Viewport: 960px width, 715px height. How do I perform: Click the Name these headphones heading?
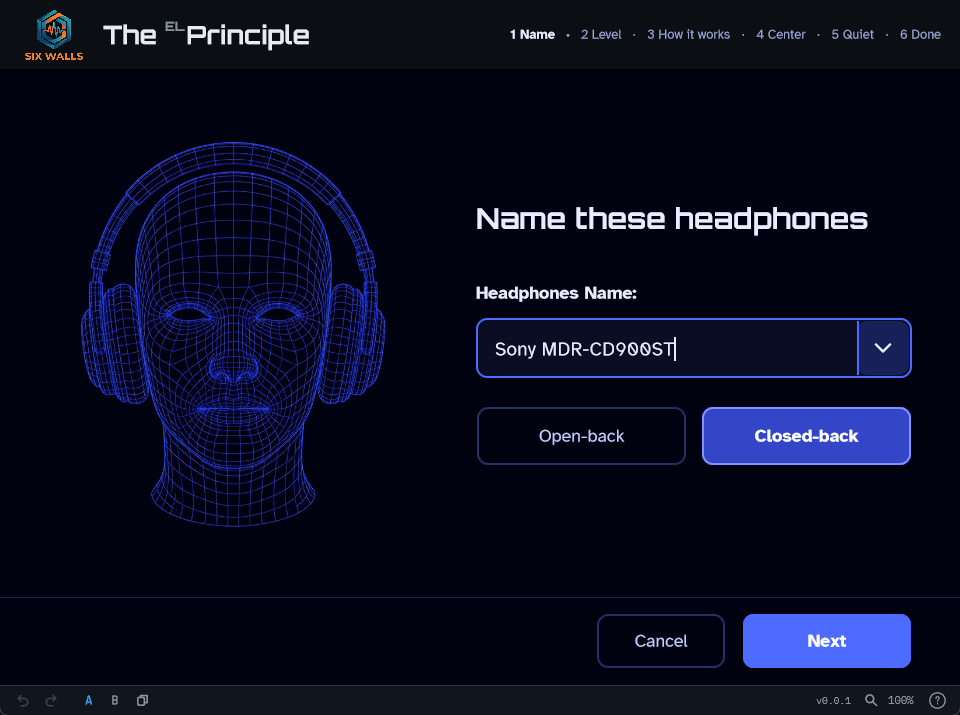(672, 219)
